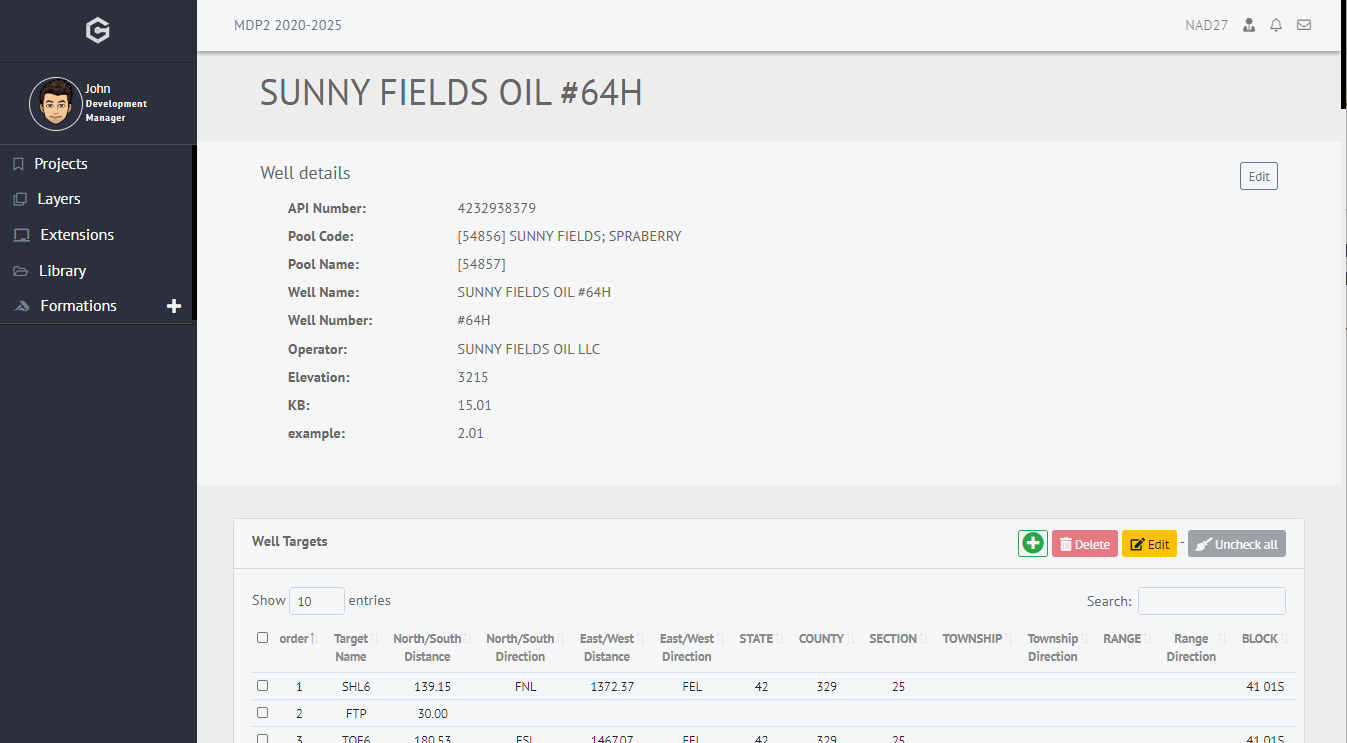The height and width of the screenshot is (743, 1347).
Task: Click the user profile icon in top bar
Action: coord(1248,25)
